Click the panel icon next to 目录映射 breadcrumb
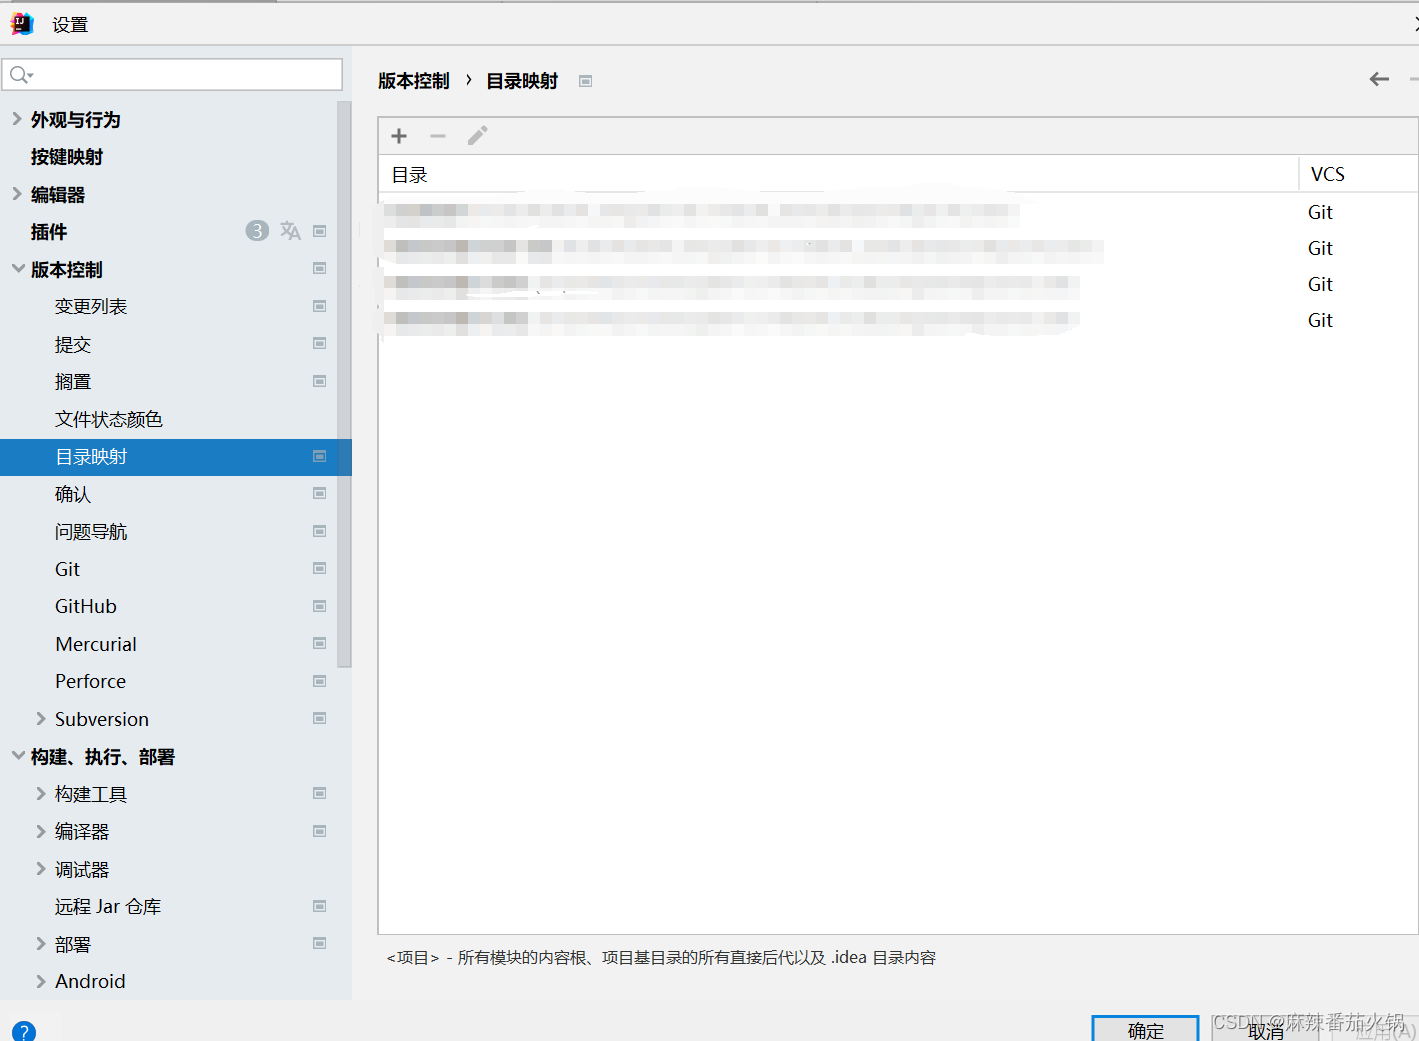1419x1041 pixels. point(585,81)
